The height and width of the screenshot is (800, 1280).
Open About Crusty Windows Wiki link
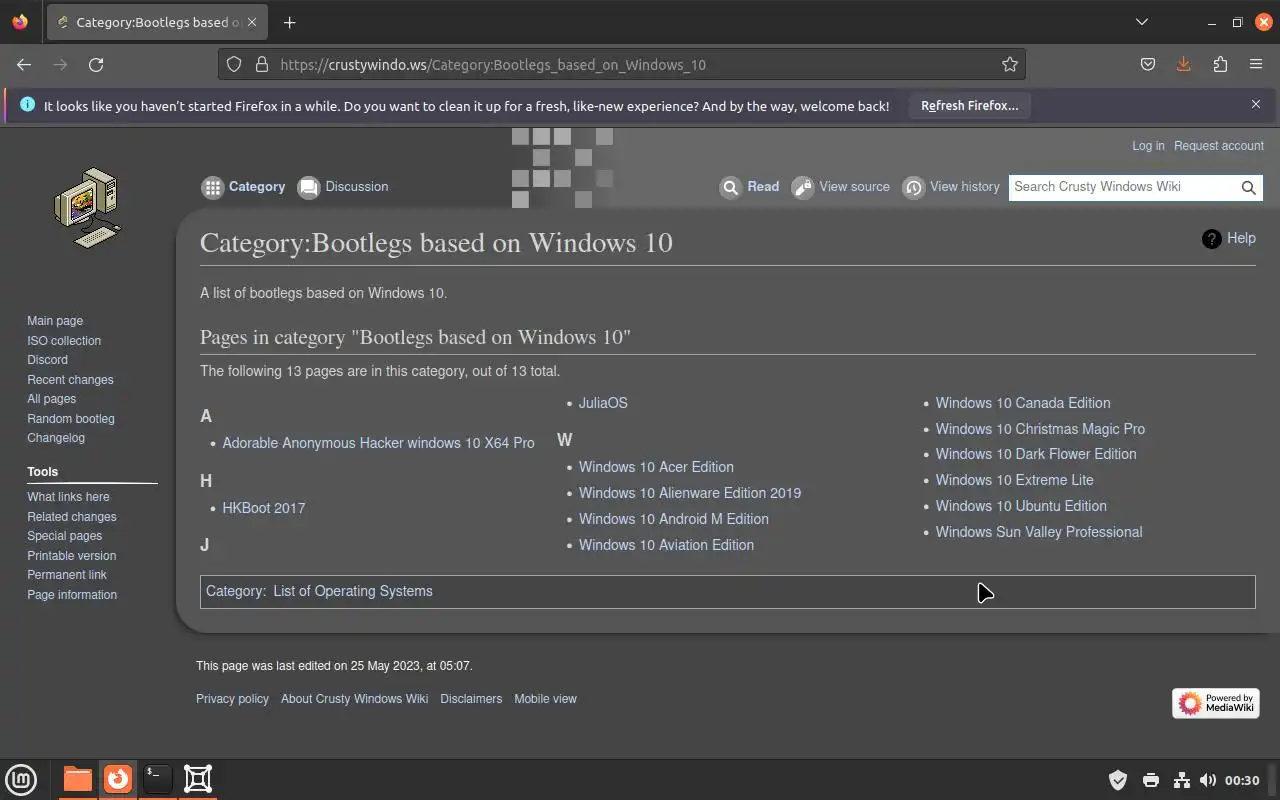click(354, 699)
